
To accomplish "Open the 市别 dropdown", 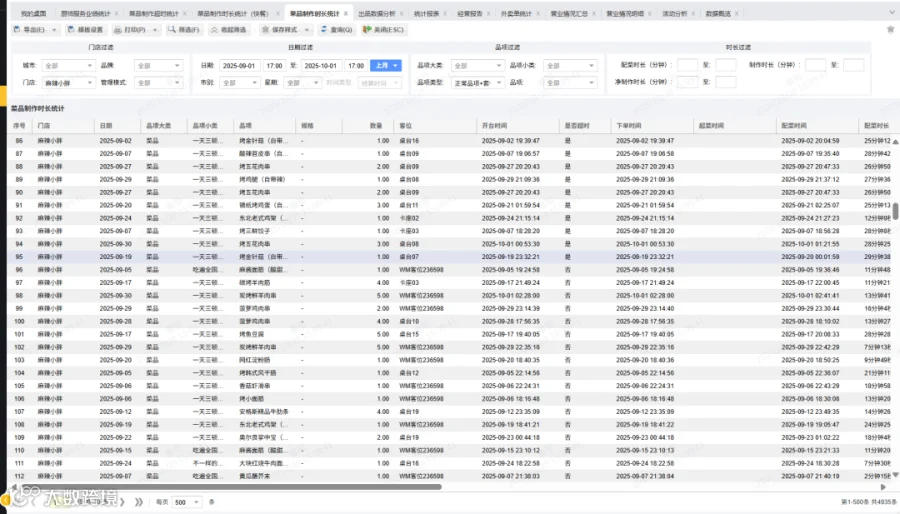I will pos(239,83).
